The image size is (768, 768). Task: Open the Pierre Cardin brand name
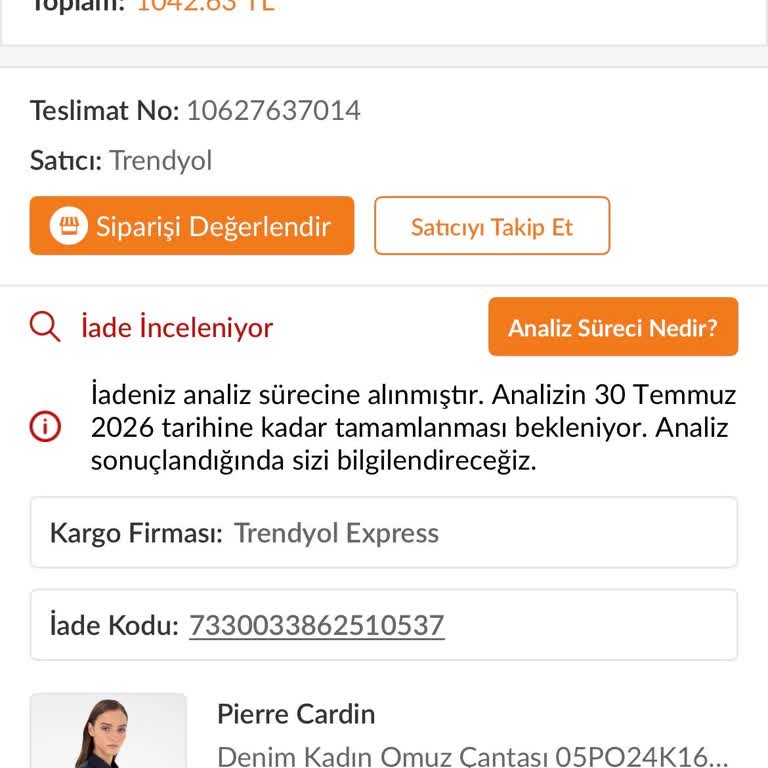(296, 714)
